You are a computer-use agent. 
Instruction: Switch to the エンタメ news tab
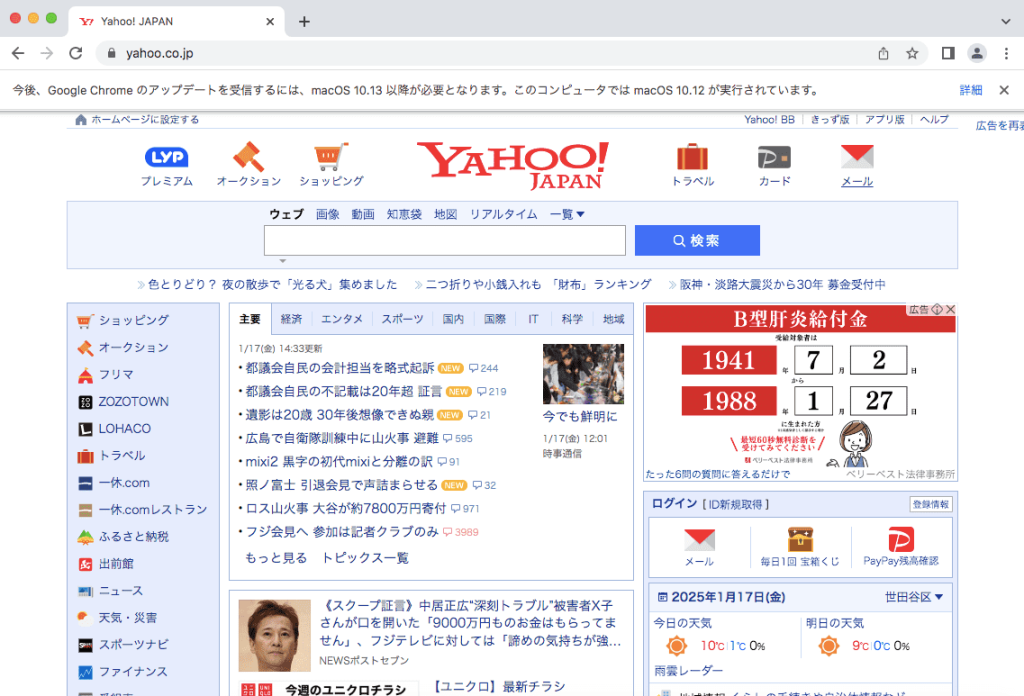click(x=342, y=319)
